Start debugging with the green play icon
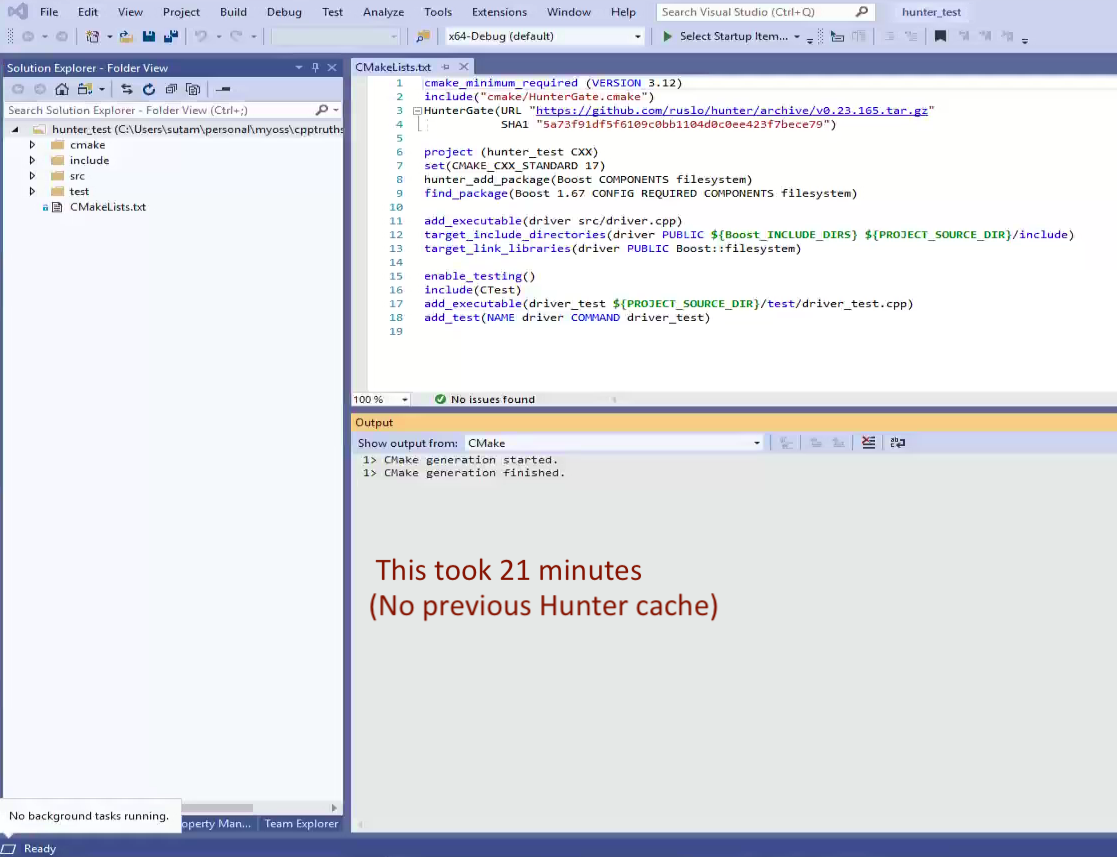 pyautogui.click(x=667, y=36)
